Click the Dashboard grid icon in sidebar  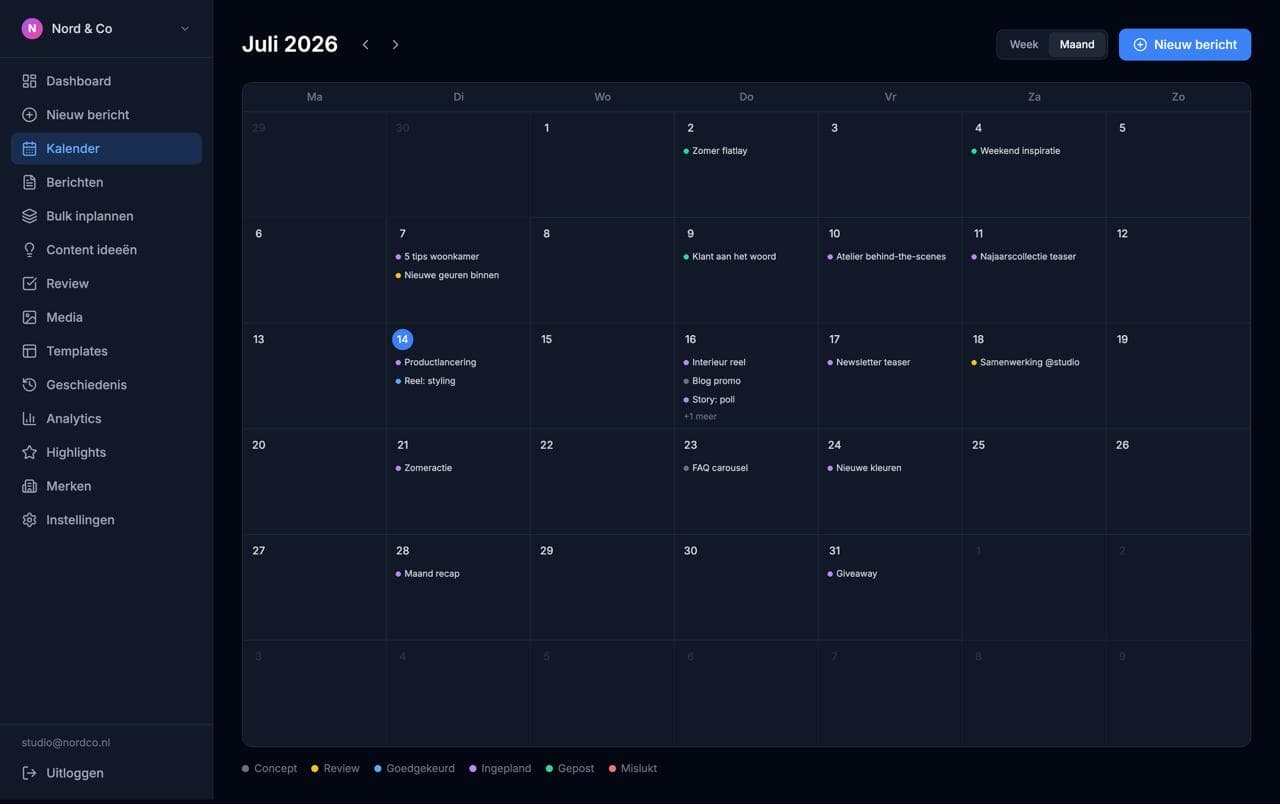coord(29,81)
